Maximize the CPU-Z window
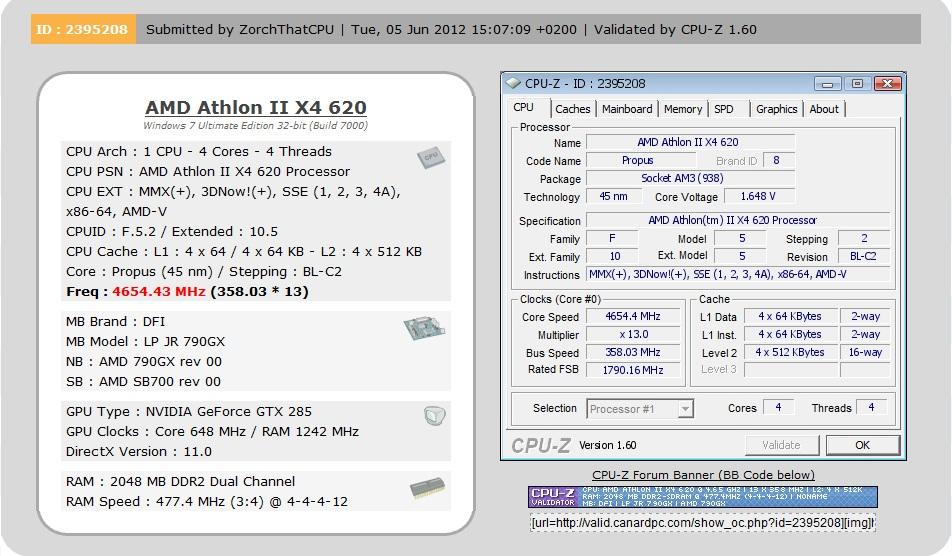This screenshot has height=556, width=952. pos(857,84)
